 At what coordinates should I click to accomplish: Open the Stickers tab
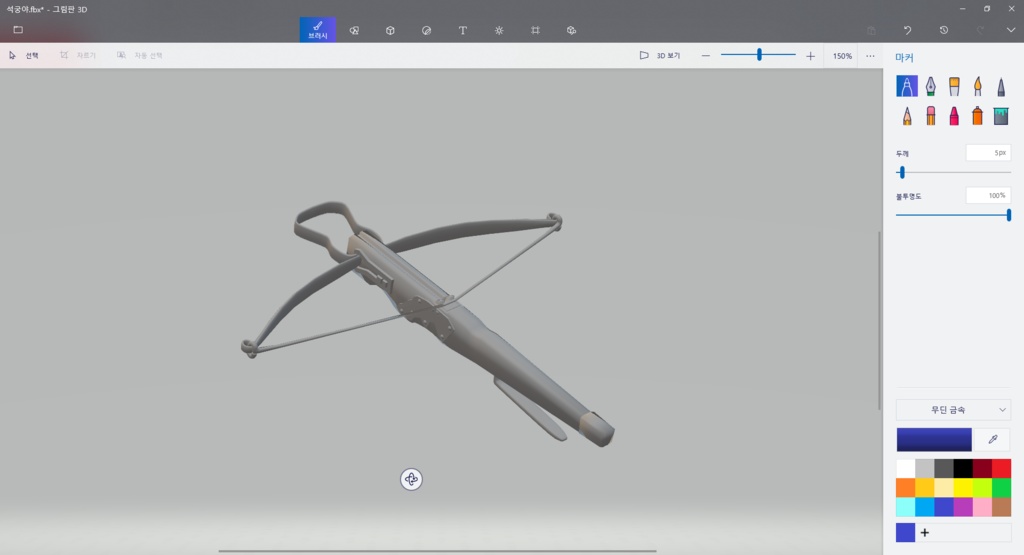pos(426,30)
